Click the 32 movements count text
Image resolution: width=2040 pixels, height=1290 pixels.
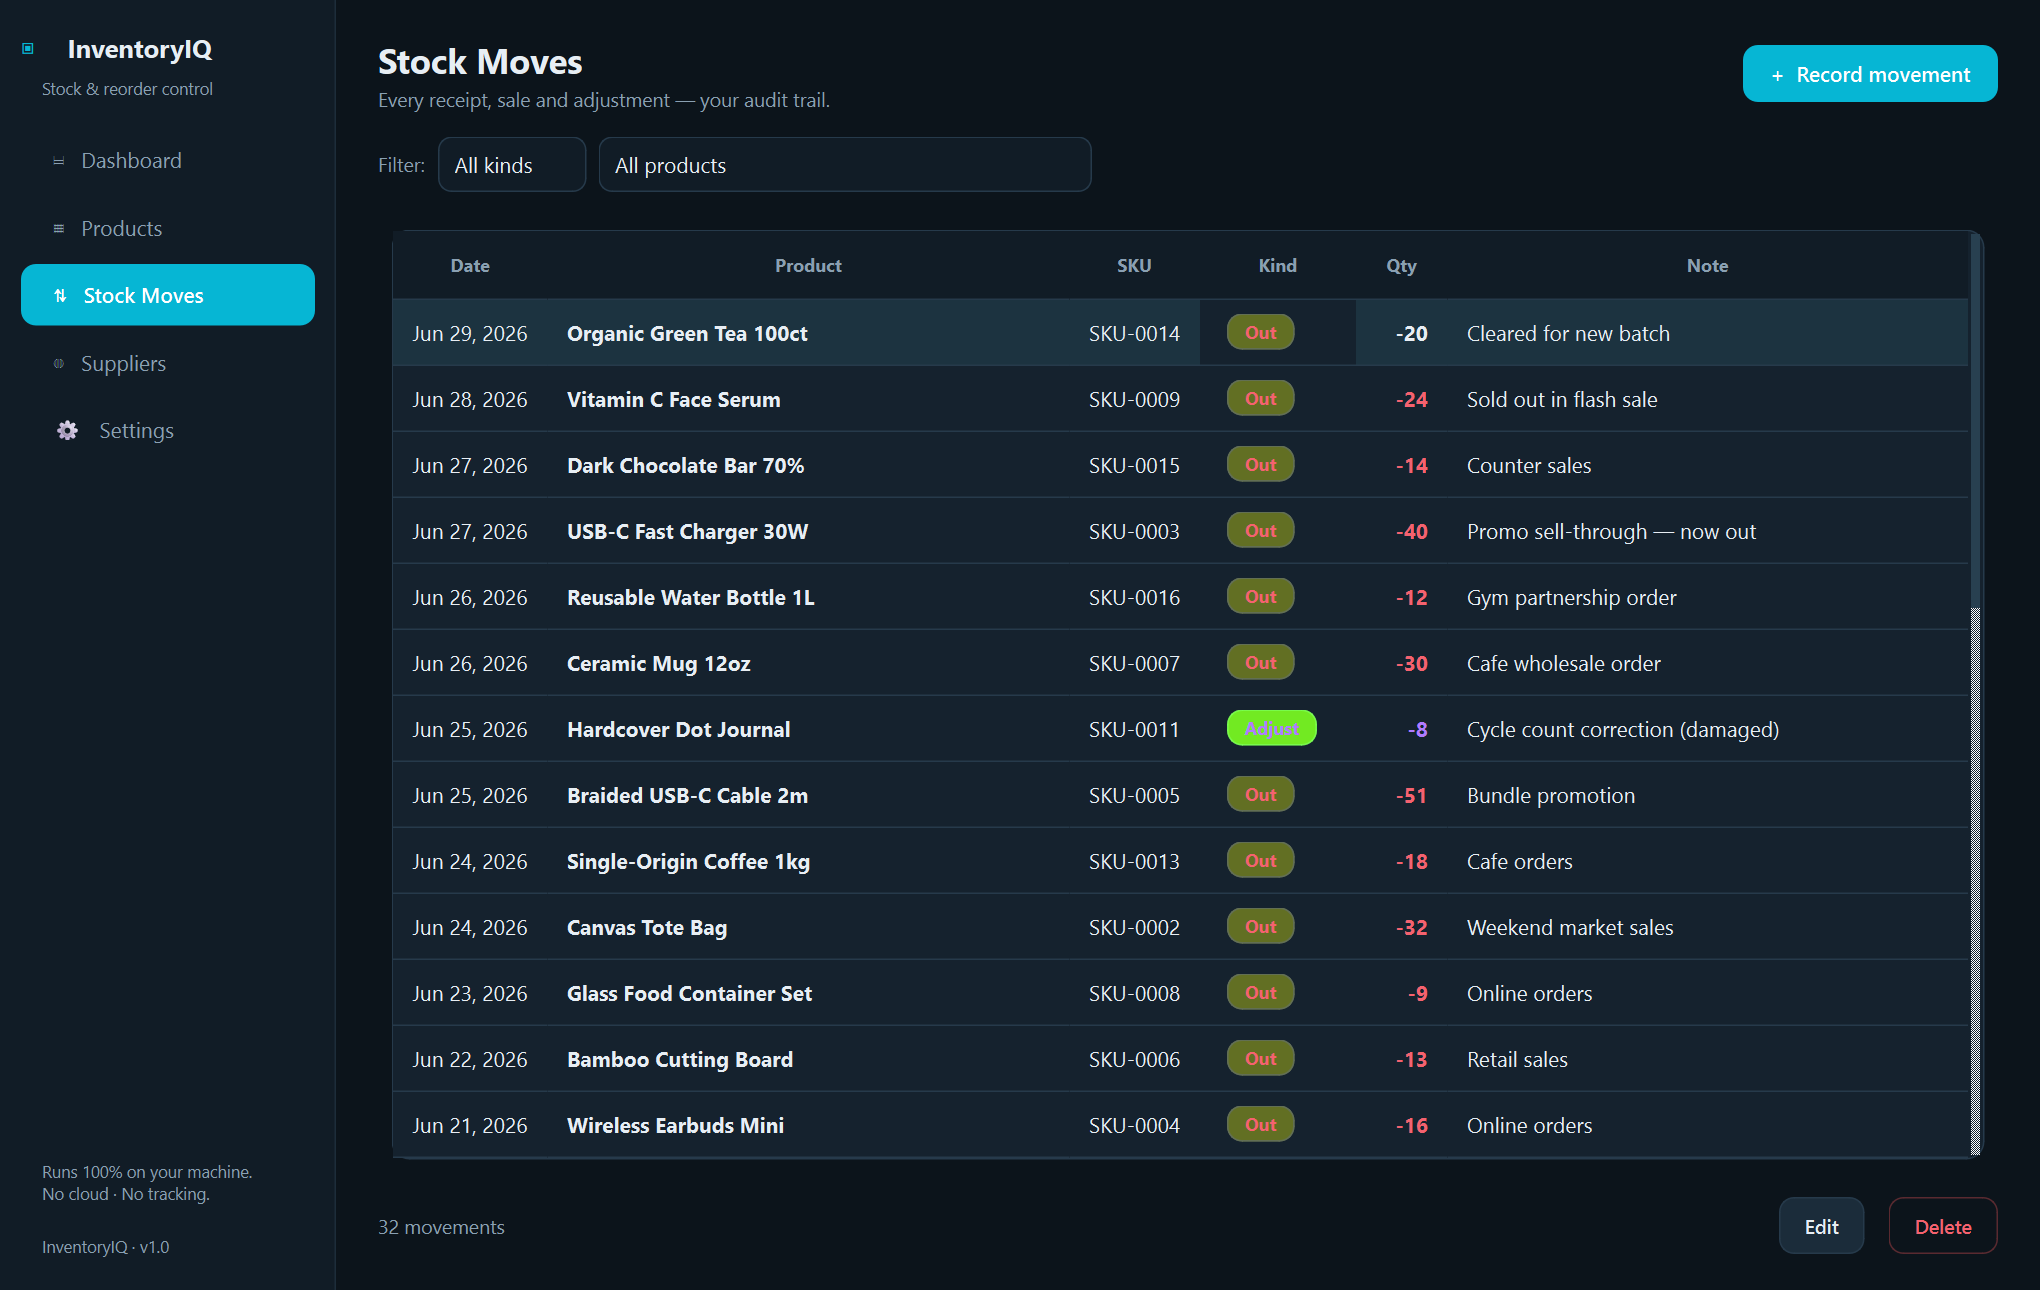tap(441, 1227)
